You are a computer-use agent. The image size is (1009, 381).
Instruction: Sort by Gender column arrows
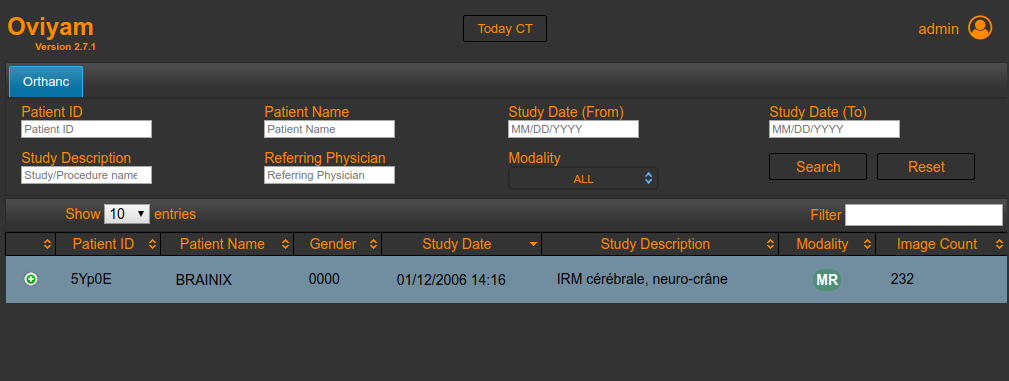(373, 245)
